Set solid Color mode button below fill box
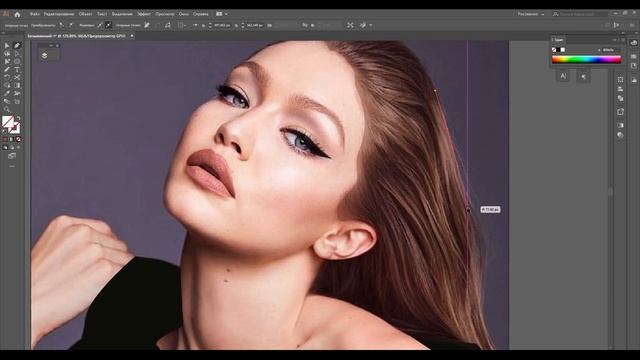The height and width of the screenshot is (360, 640). point(5,139)
